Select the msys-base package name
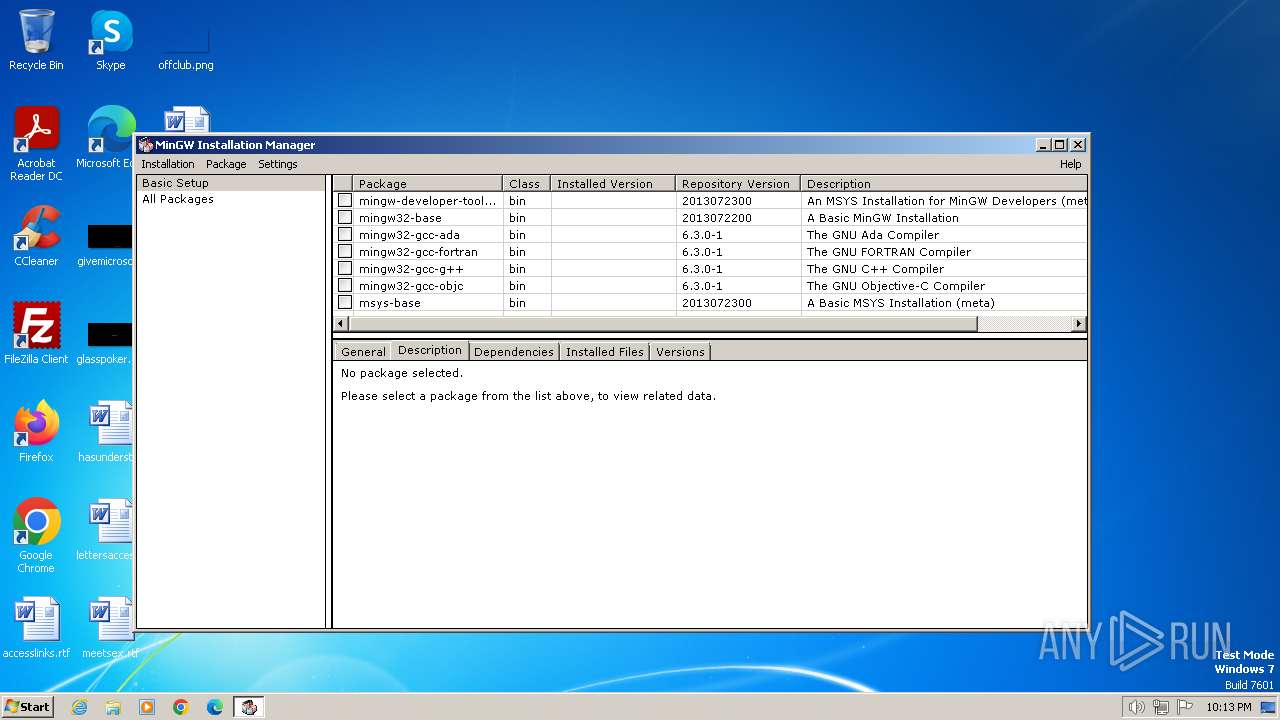 pos(389,303)
